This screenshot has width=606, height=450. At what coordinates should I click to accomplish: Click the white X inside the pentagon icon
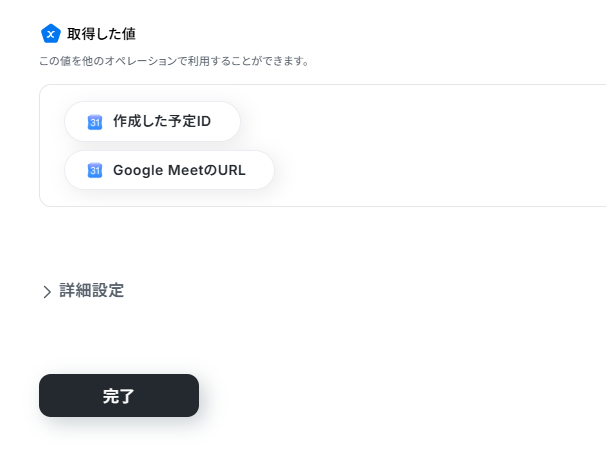[51, 34]
